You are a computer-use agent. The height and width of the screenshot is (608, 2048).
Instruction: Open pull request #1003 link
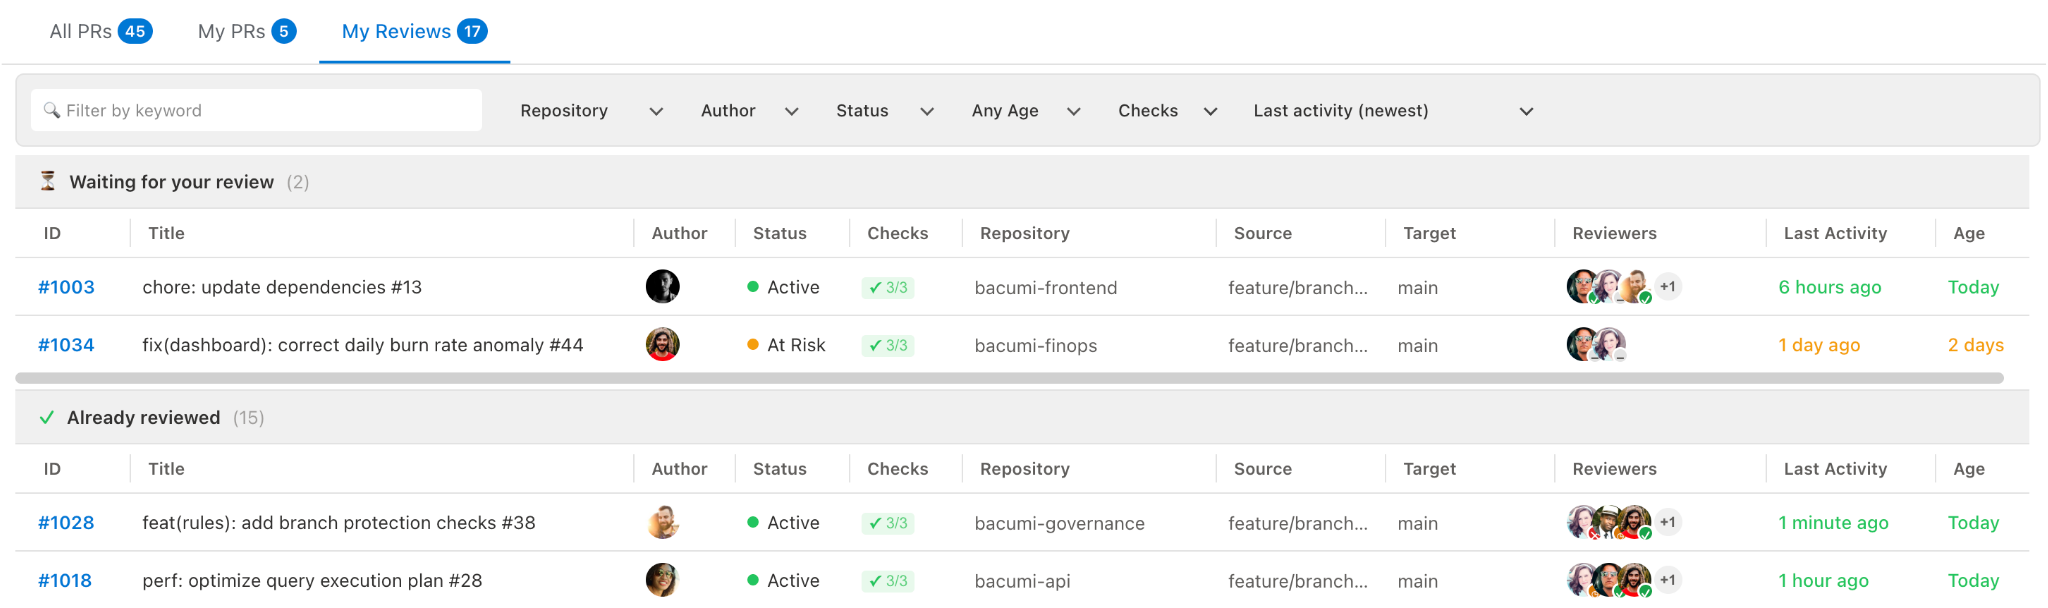click(x=66, y=288)
